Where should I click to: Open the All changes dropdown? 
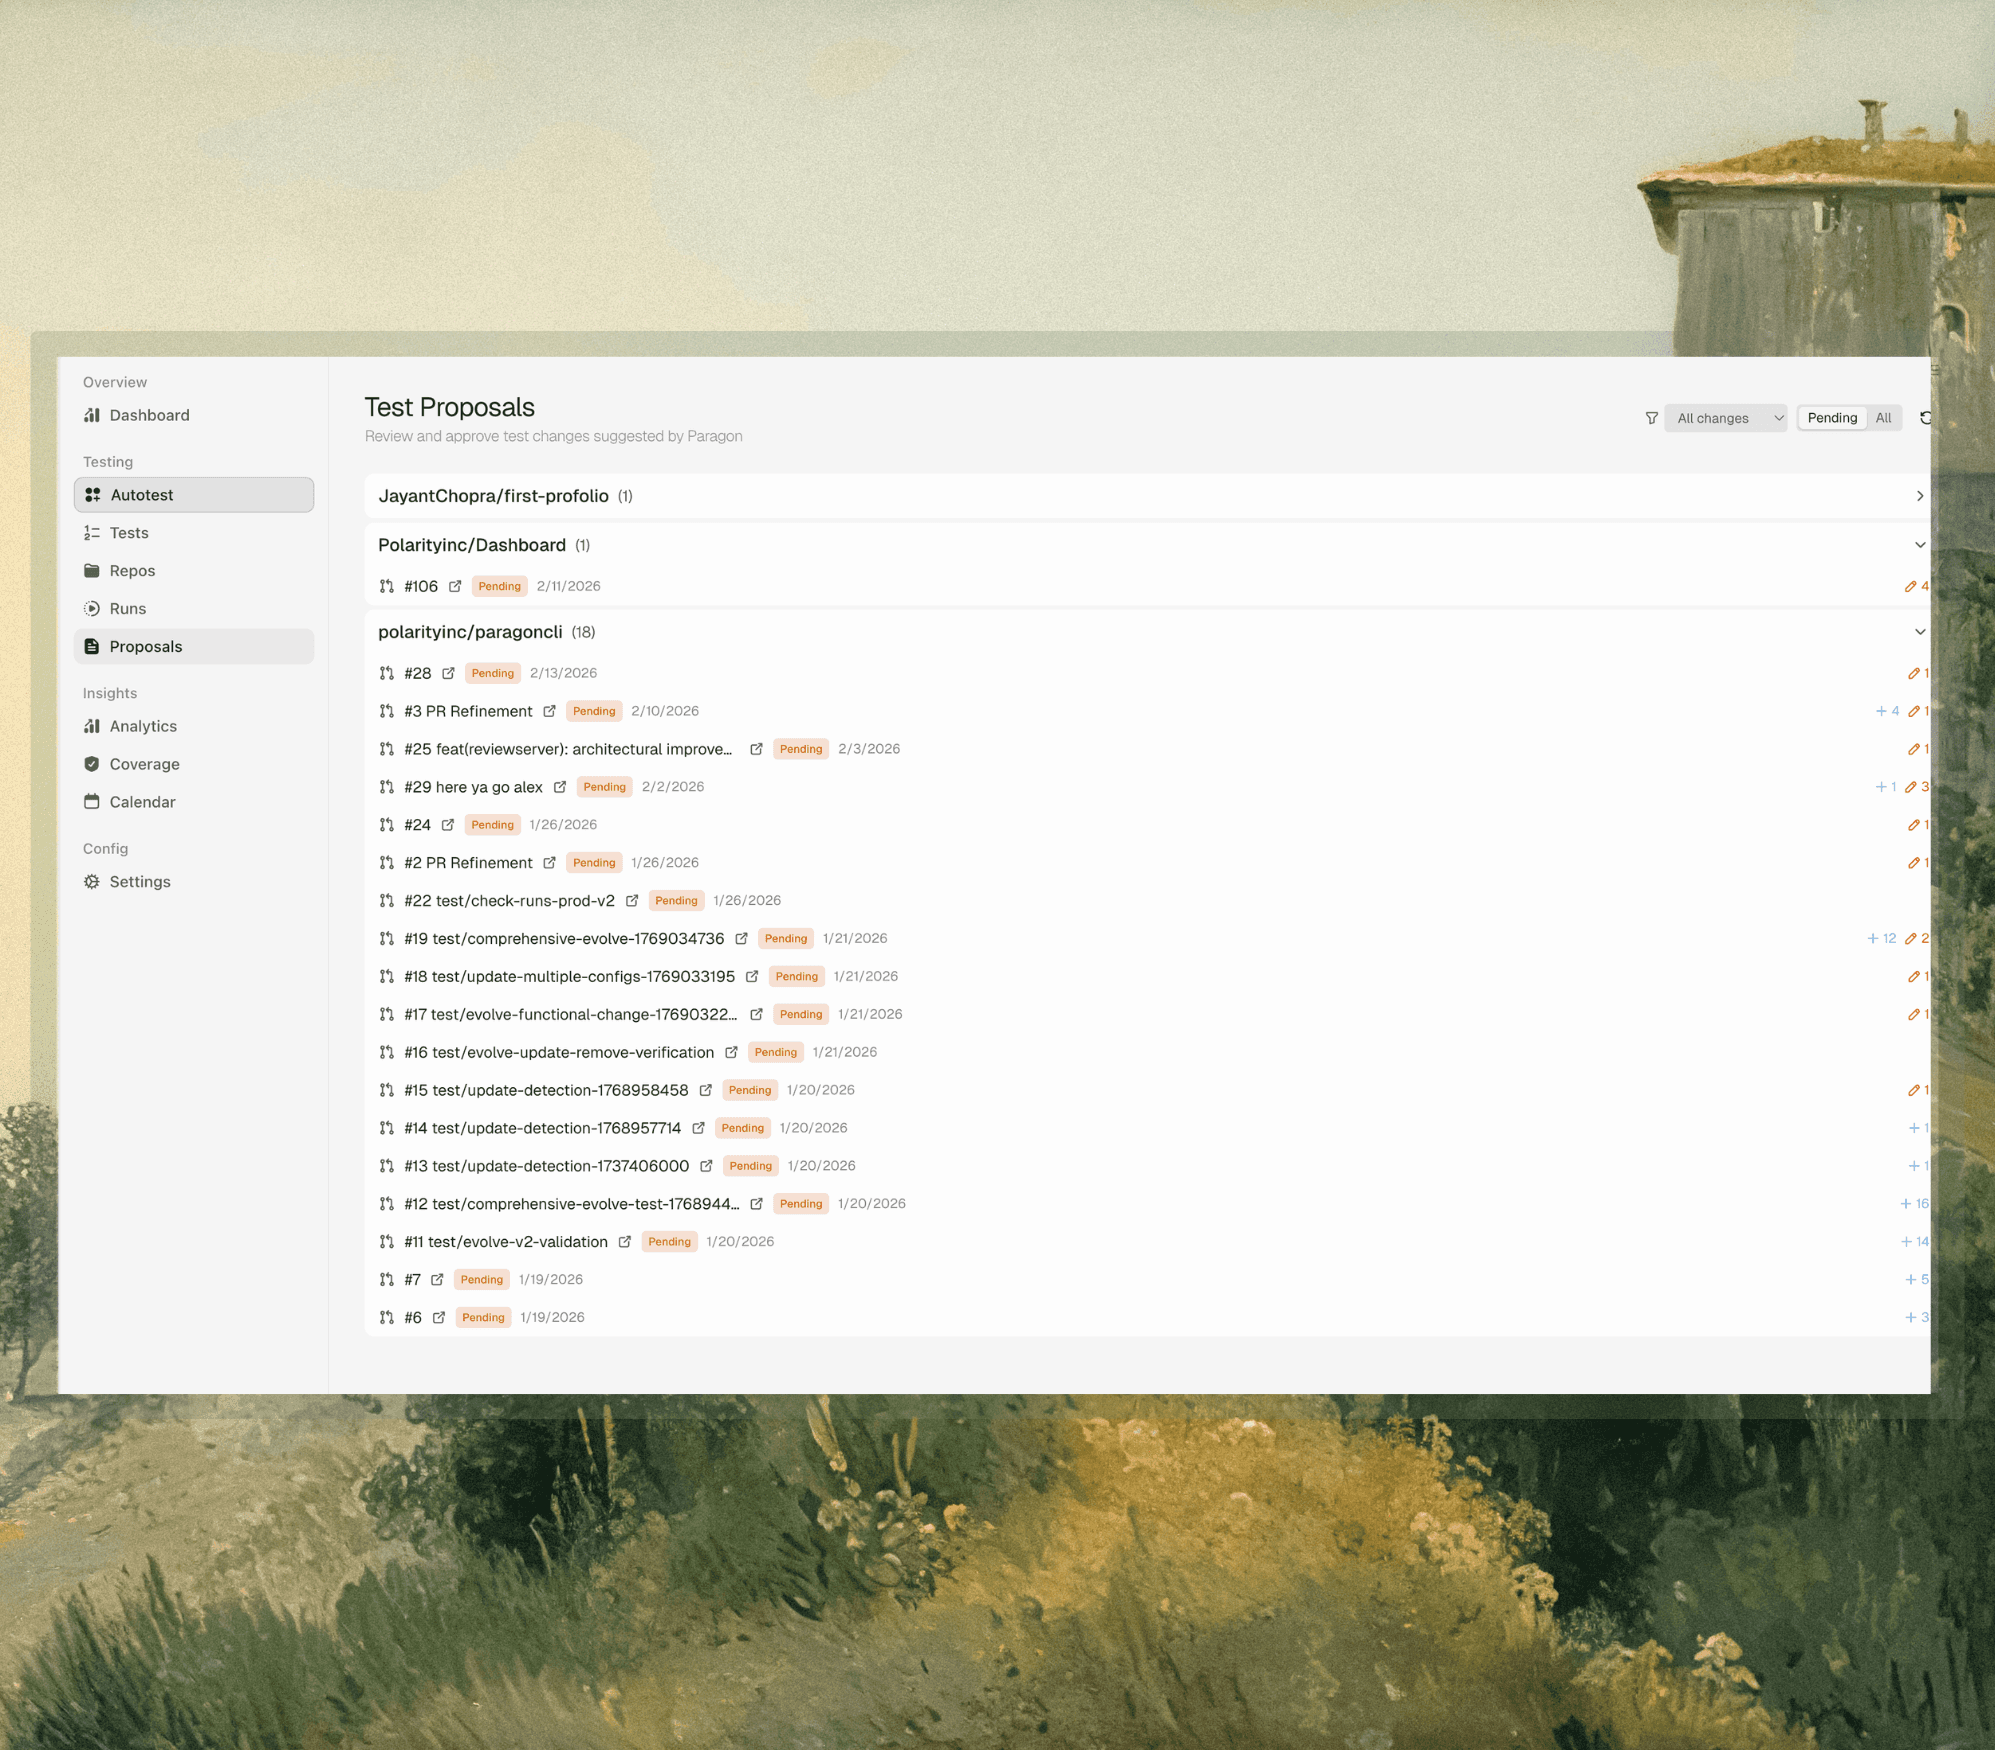(x=1726, y=418)
